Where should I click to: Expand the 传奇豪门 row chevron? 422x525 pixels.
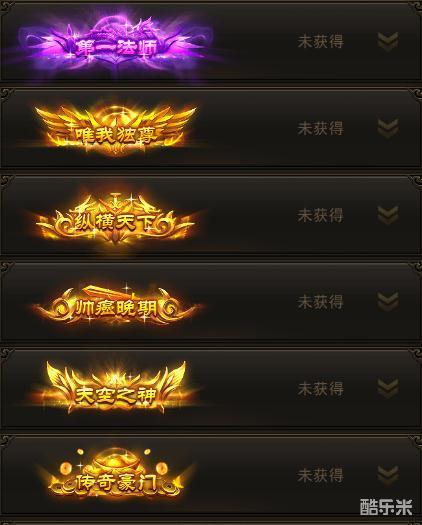click(388, 475)
